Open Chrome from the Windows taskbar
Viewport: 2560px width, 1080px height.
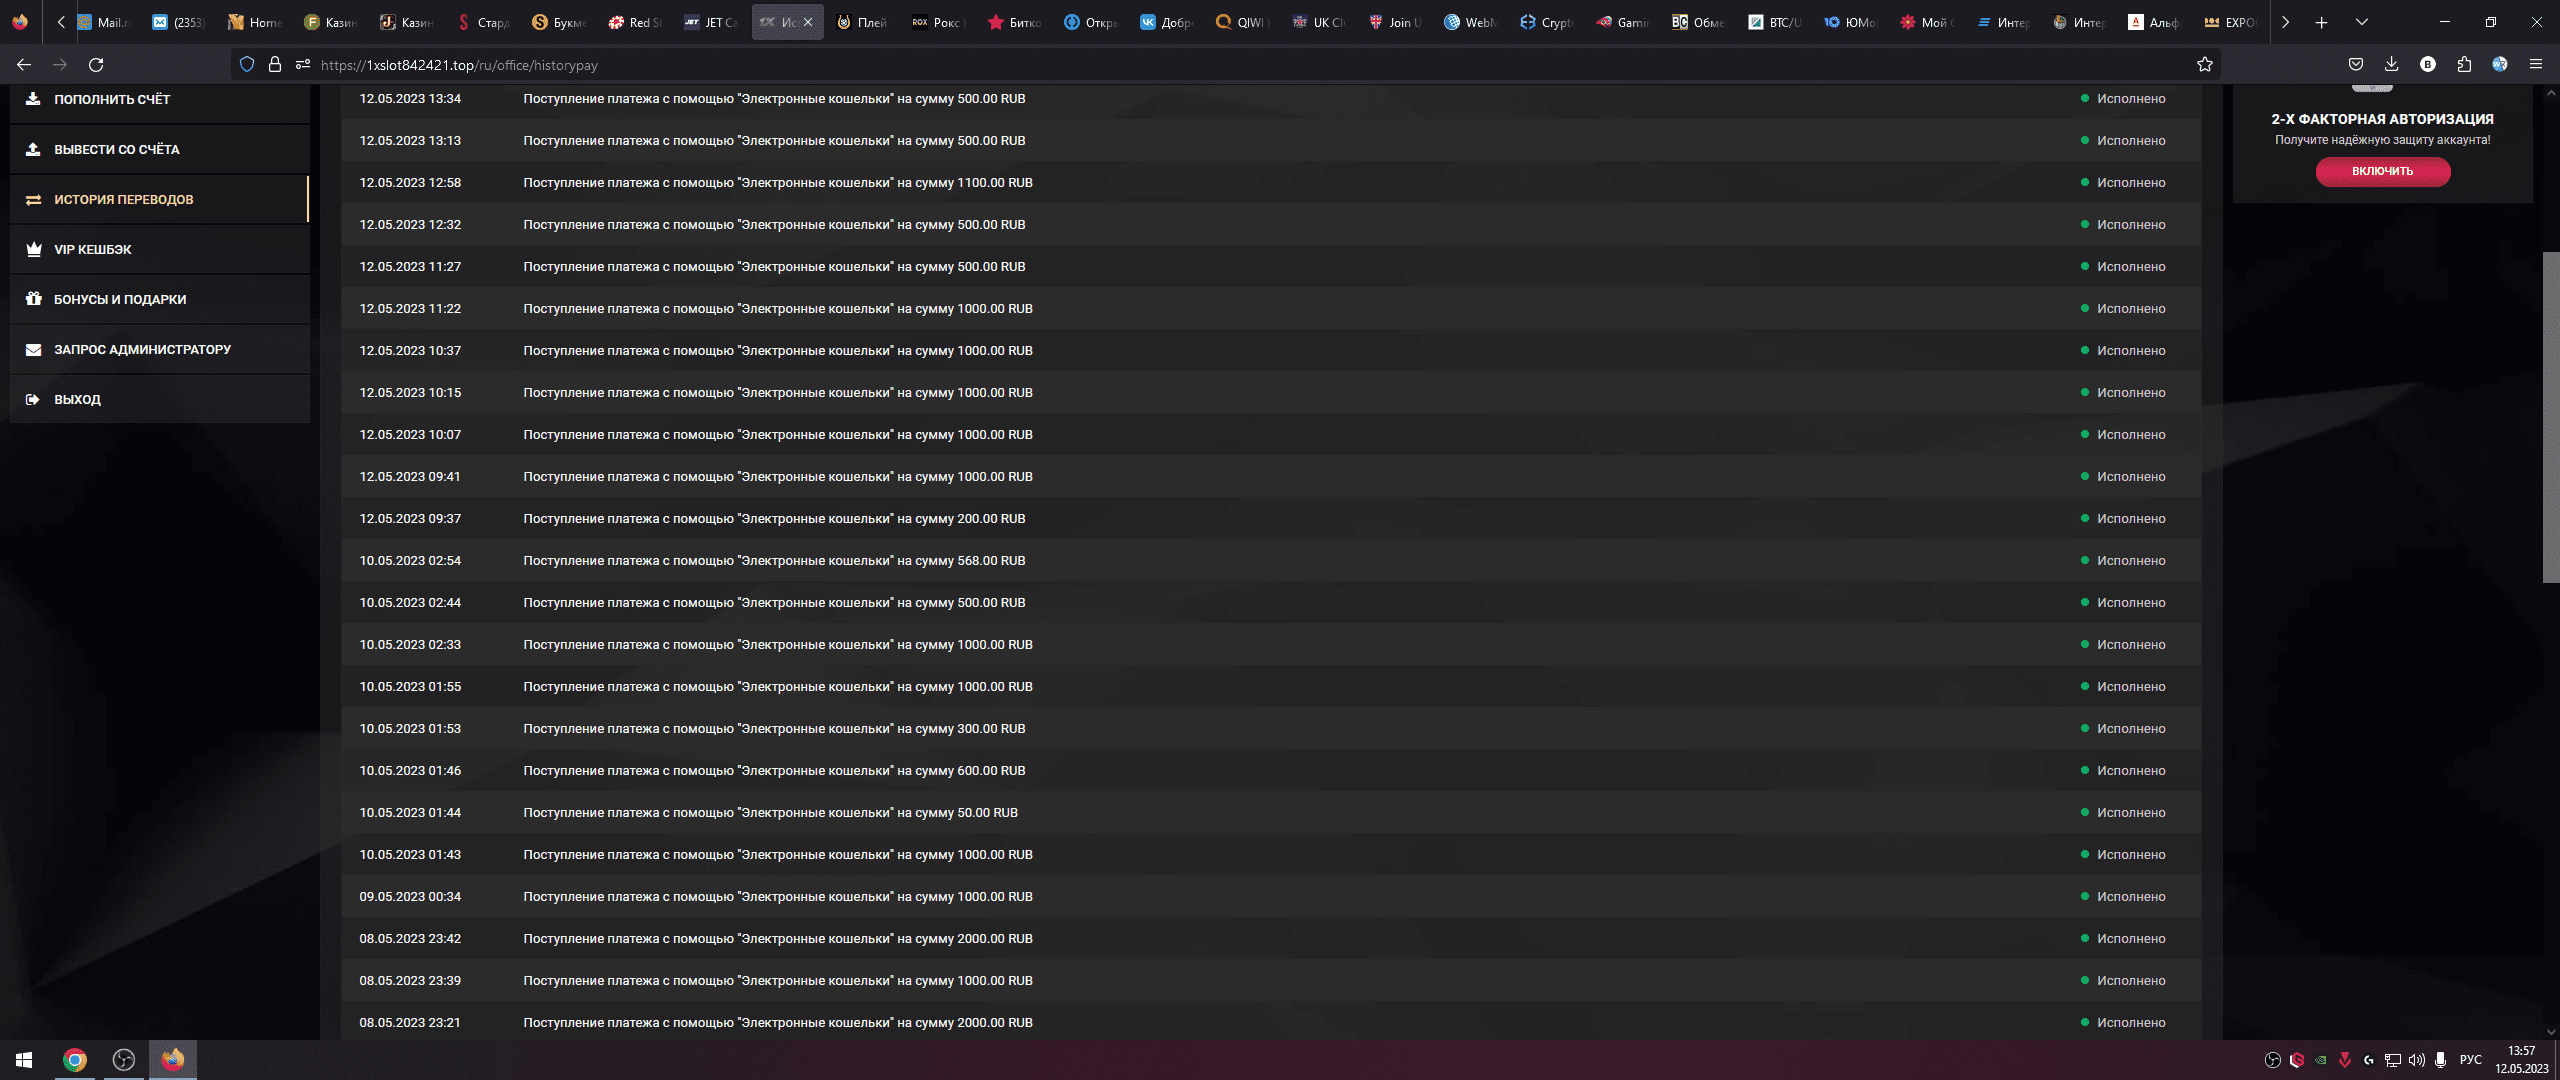(x=75, y=1060)
